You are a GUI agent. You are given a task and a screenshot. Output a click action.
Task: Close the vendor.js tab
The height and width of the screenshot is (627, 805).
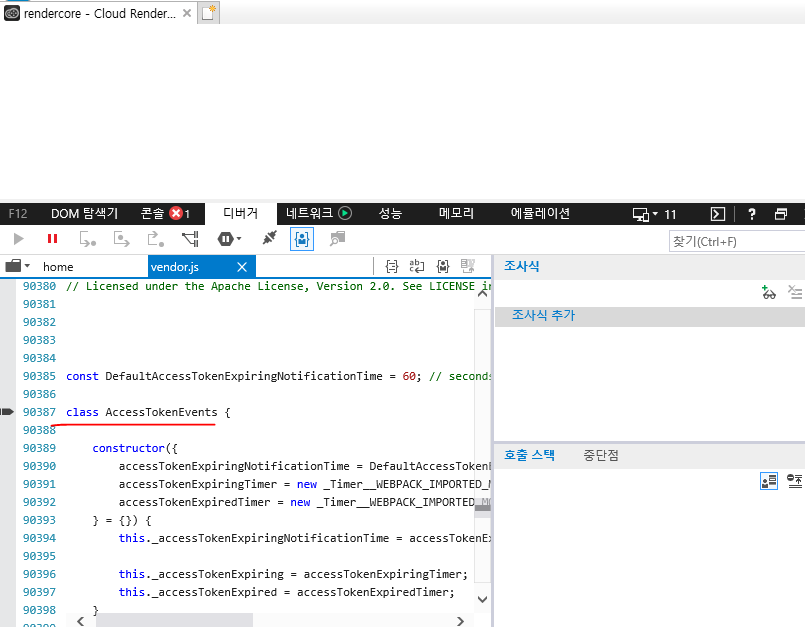(x=242, y=267)
